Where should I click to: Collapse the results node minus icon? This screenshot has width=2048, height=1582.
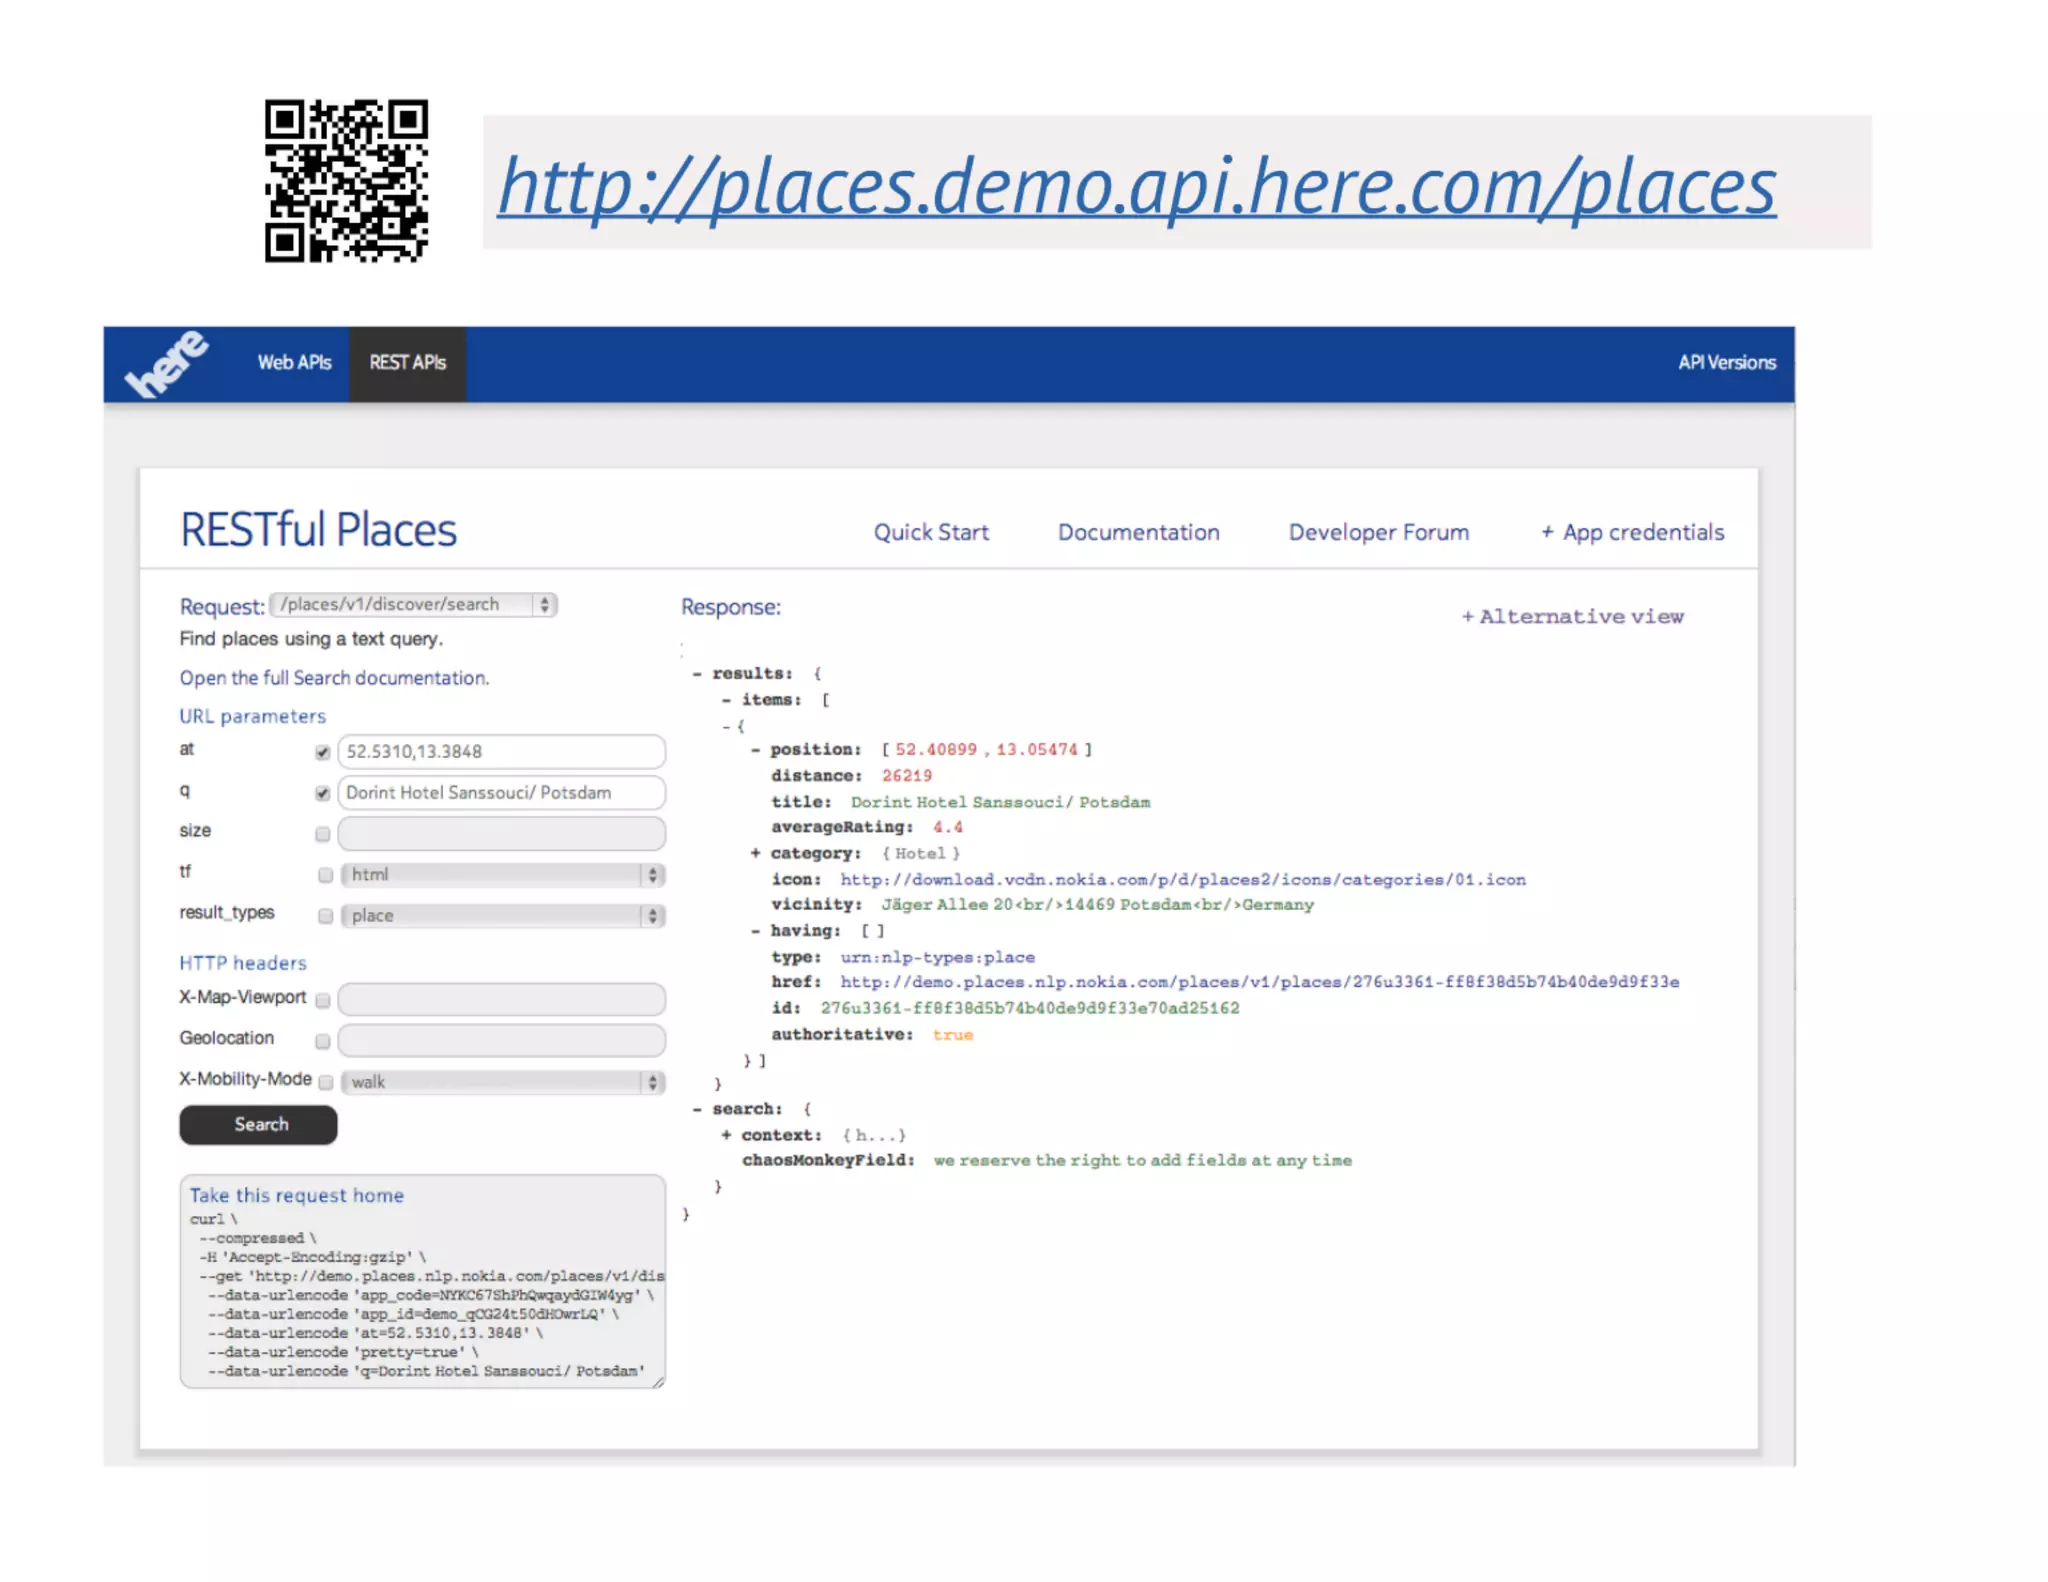click(x=697, y=674)
